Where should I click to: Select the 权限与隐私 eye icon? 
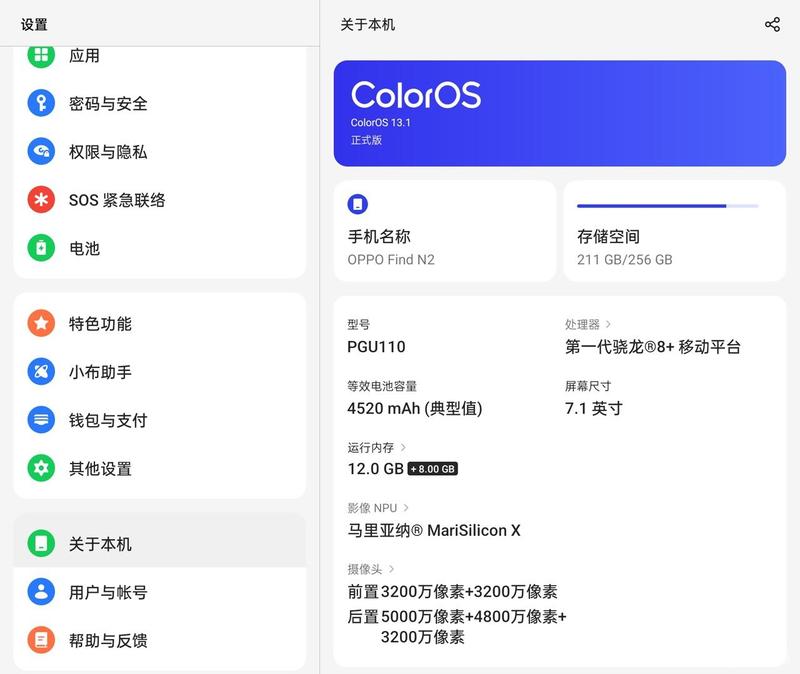click(41, 152)
